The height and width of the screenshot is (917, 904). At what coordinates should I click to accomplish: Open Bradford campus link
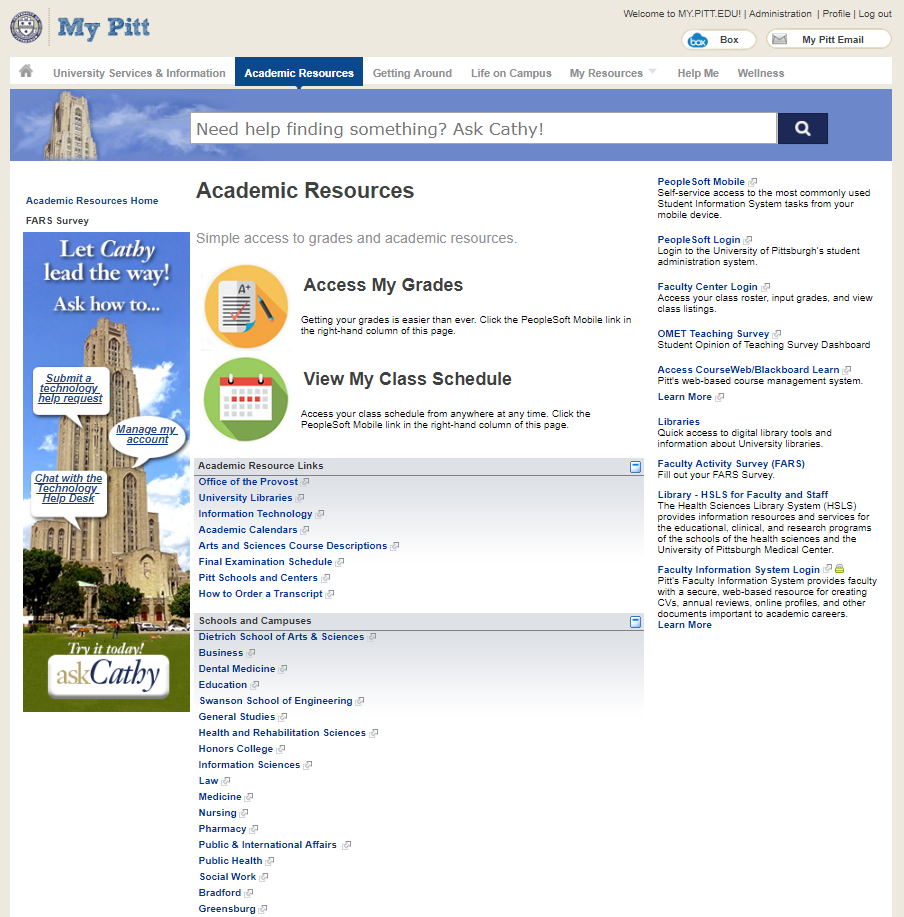pyautogui.click(x=219, y=892)
